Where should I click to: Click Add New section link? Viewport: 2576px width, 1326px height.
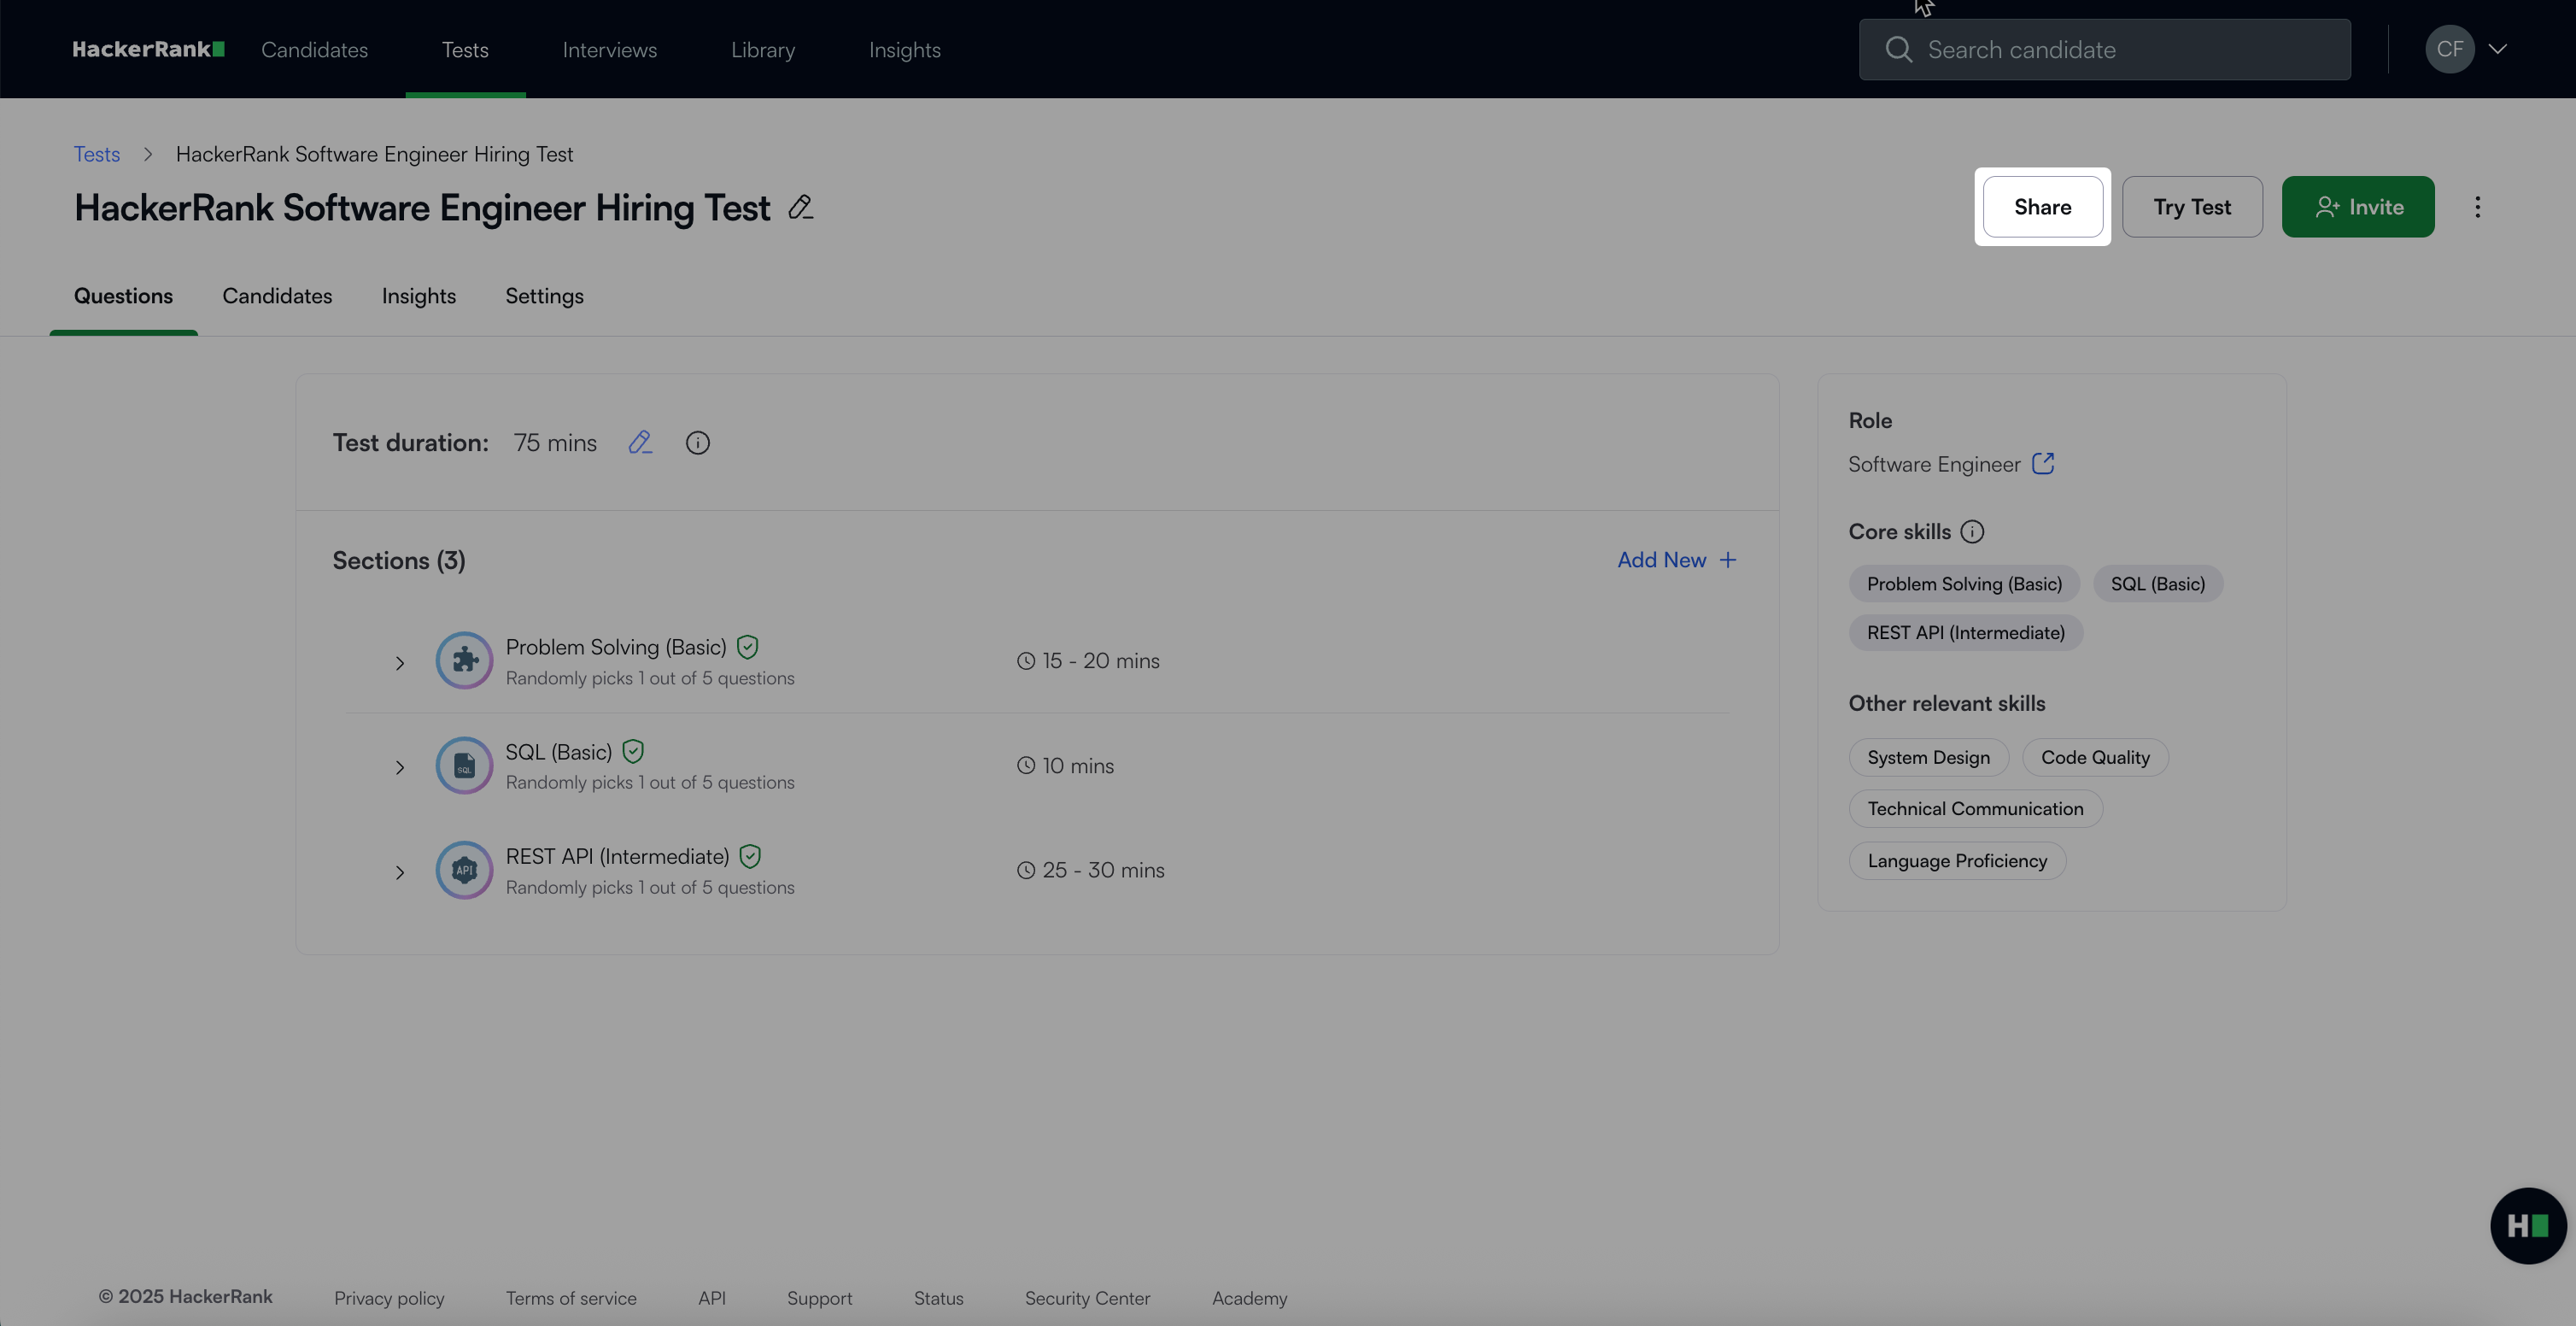1676,560
